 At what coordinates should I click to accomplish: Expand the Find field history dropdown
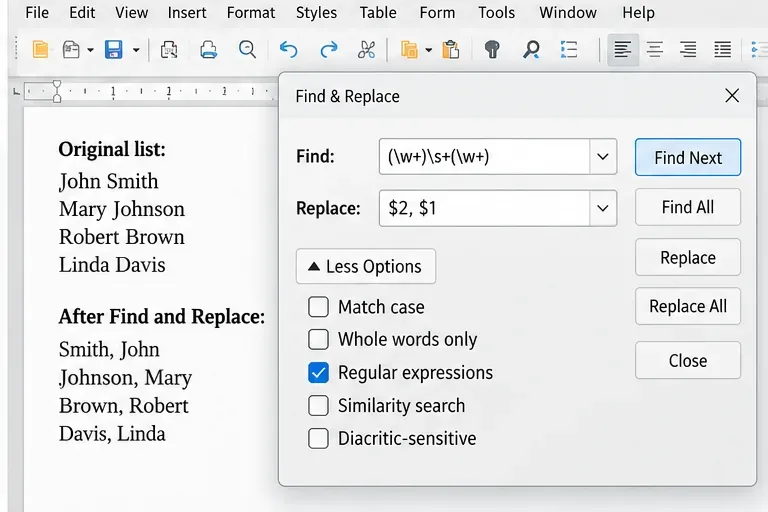pyautogui.click(x=603, y=157)
